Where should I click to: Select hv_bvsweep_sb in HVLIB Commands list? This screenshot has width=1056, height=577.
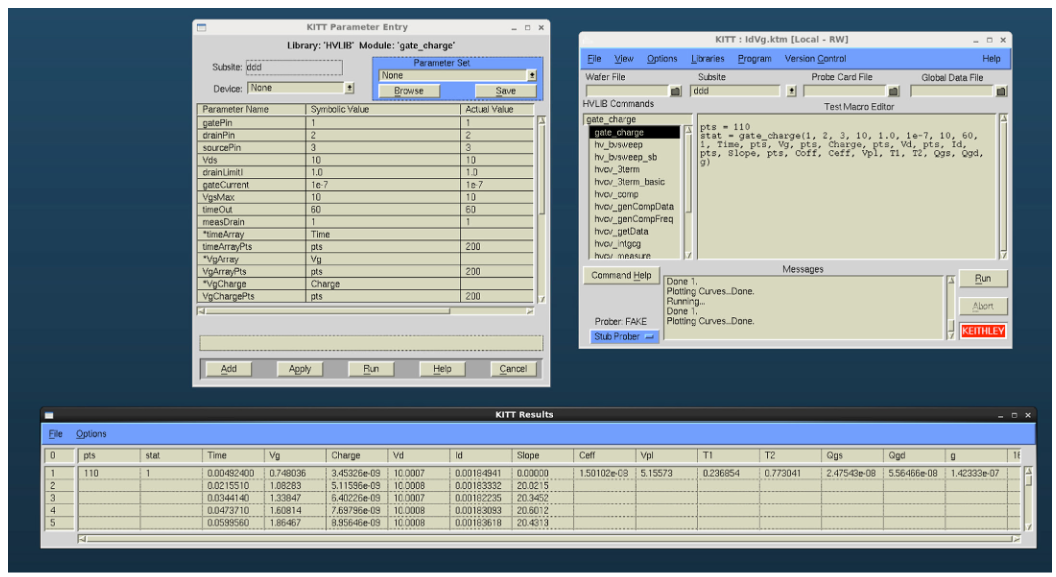coord(625,157)
